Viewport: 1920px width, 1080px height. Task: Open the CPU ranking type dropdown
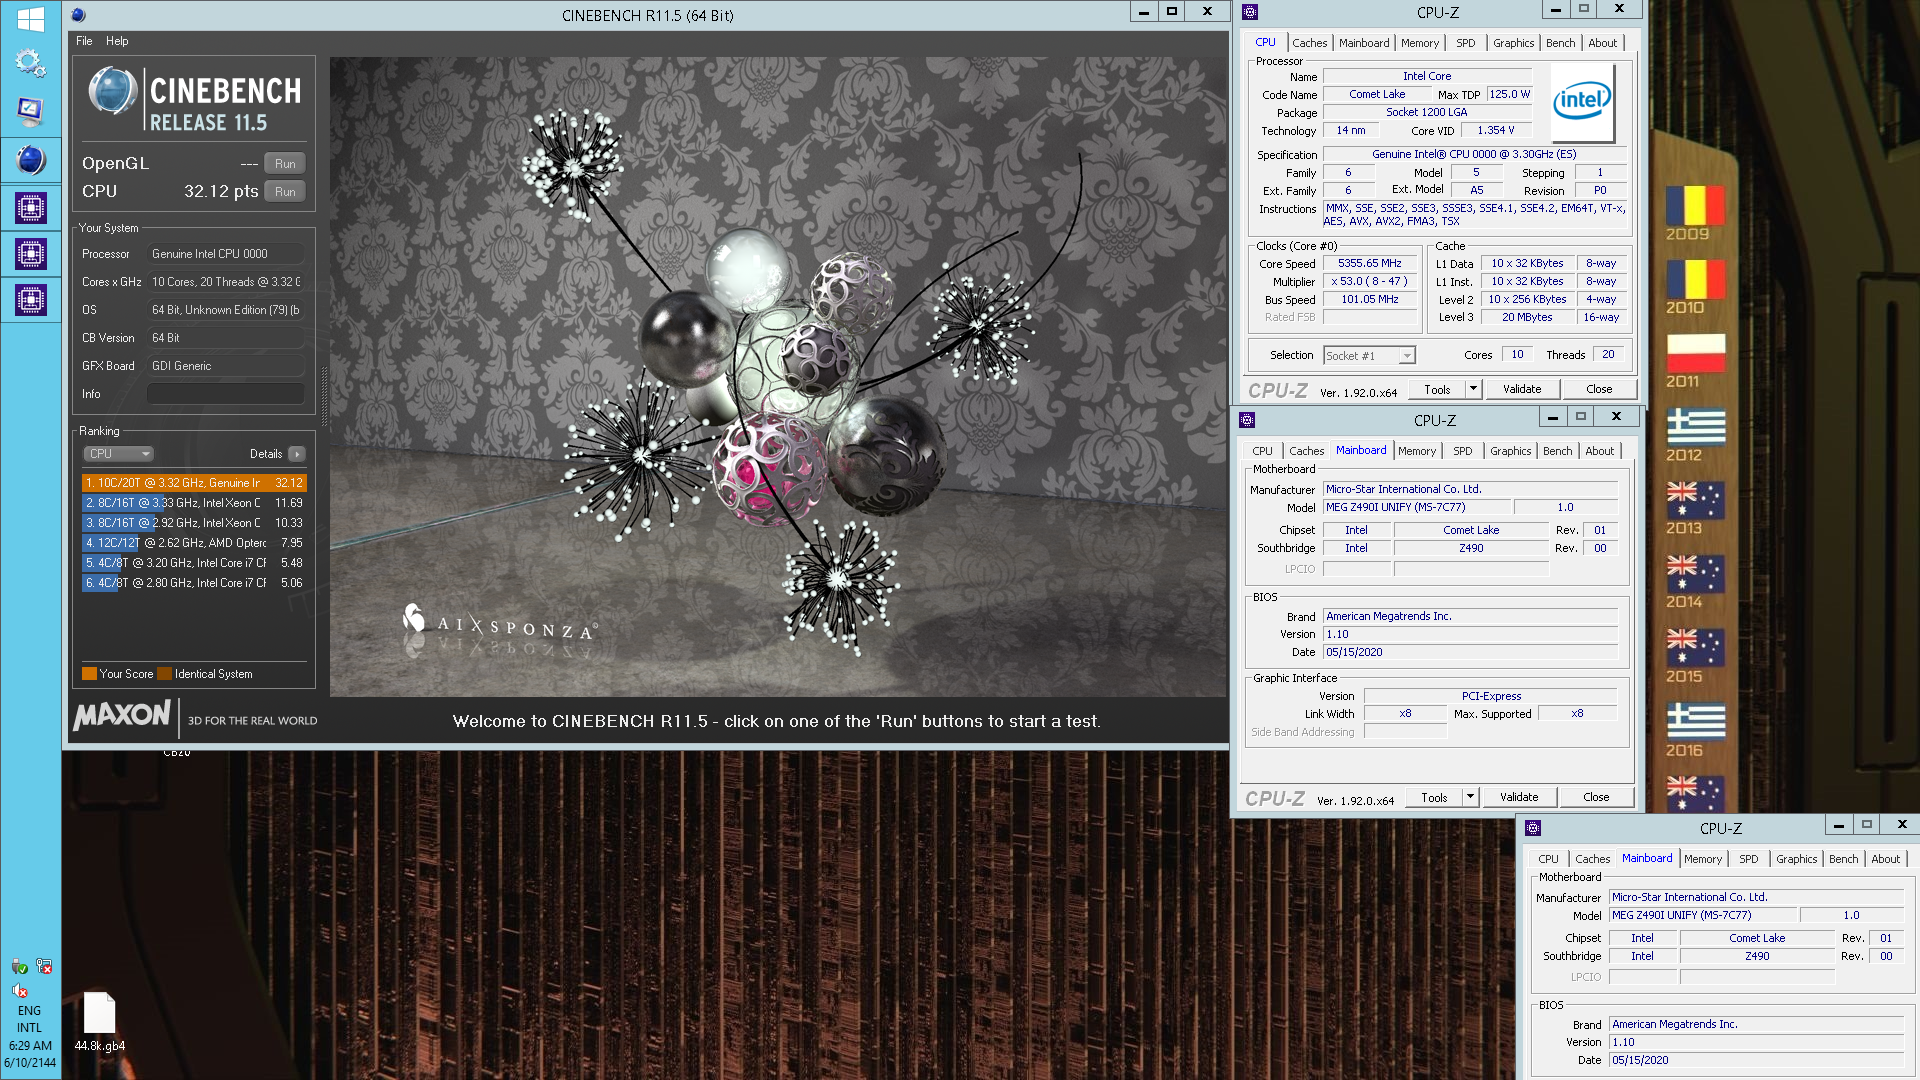pos(118,454)
